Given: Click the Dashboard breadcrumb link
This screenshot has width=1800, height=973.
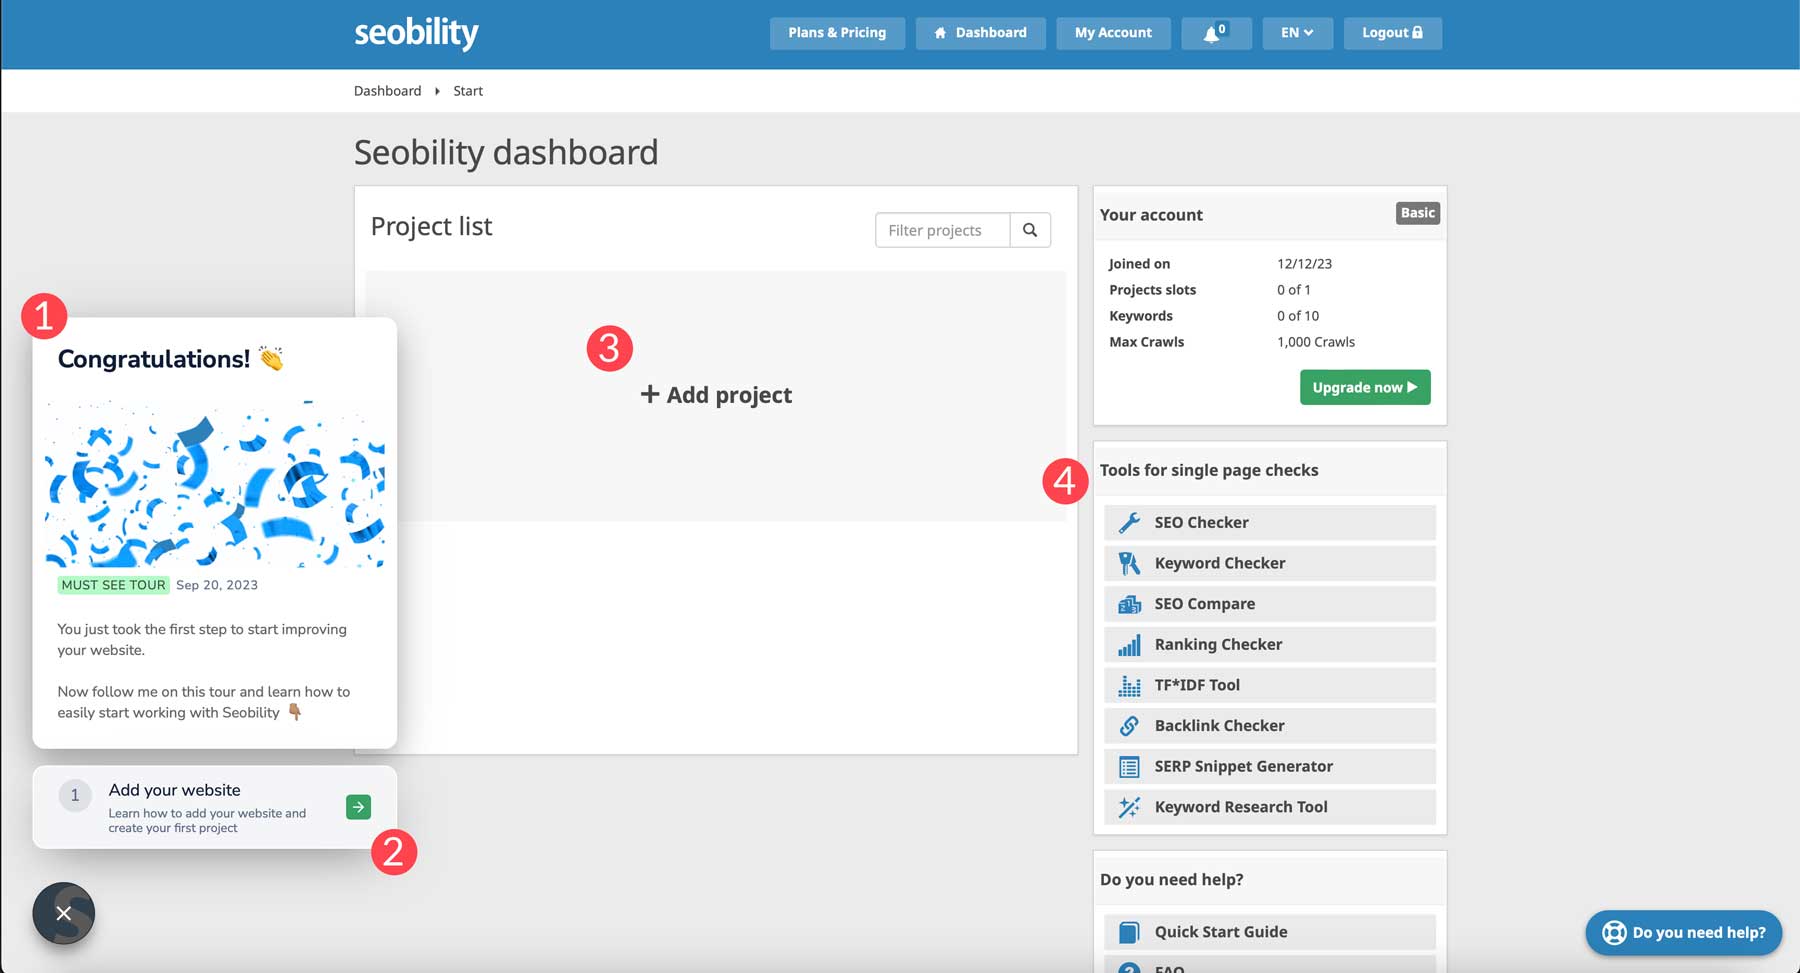Looking at the screenshot, I should 387,91.
